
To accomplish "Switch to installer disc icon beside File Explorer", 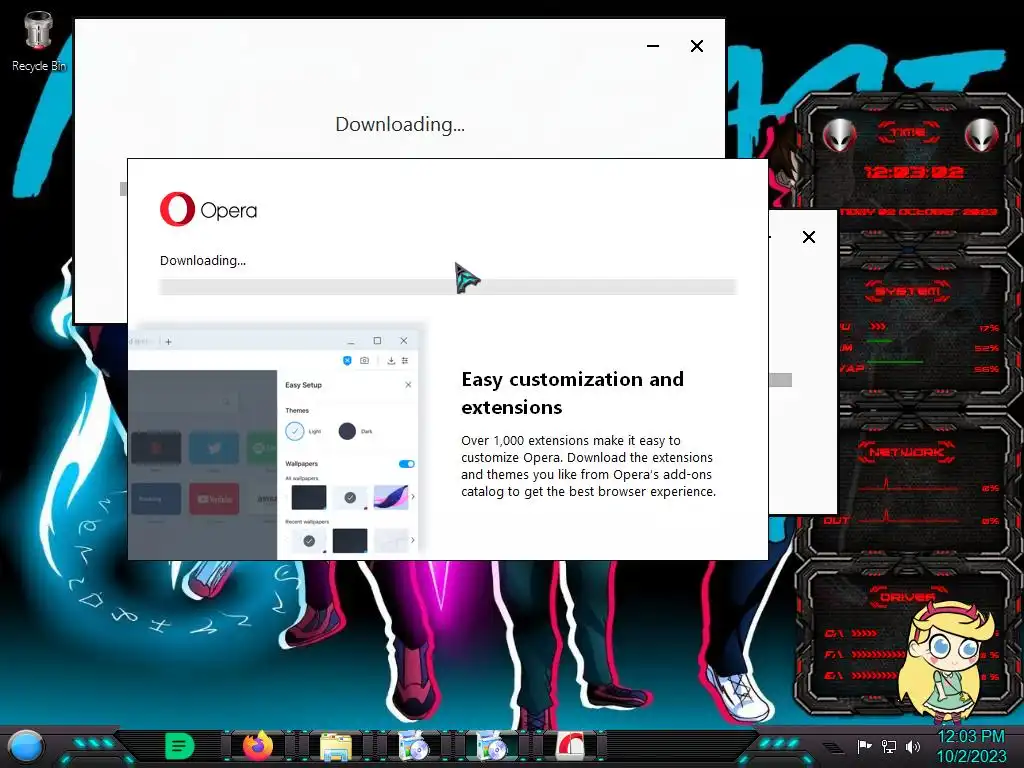I will coord(414,746).
